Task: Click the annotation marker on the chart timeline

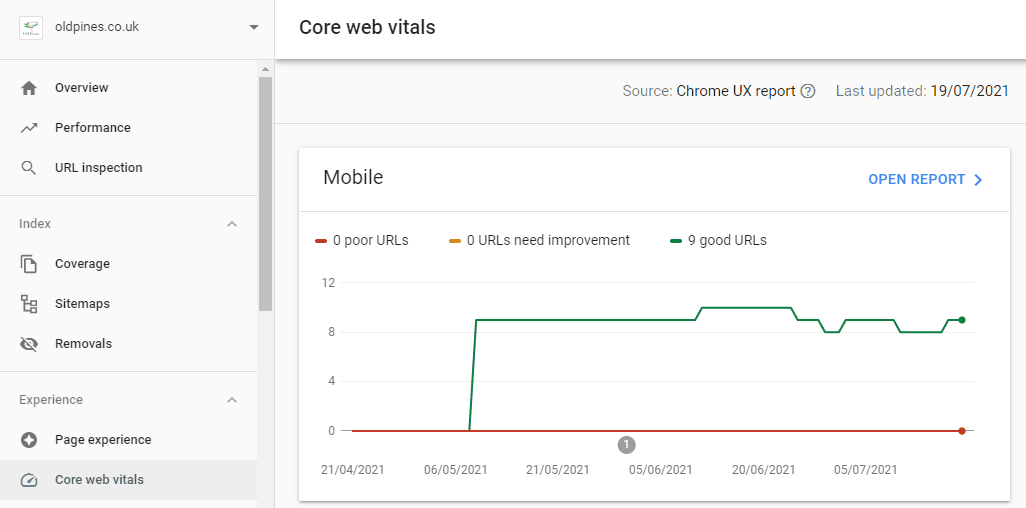Action: [x=627, y=444]
